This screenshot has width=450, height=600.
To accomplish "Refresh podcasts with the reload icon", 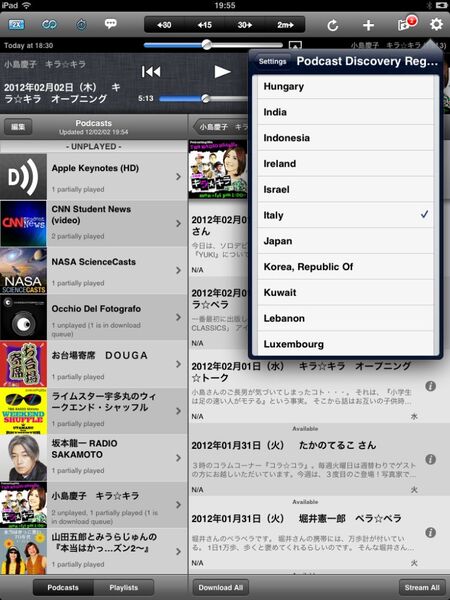I will point(333,25).
